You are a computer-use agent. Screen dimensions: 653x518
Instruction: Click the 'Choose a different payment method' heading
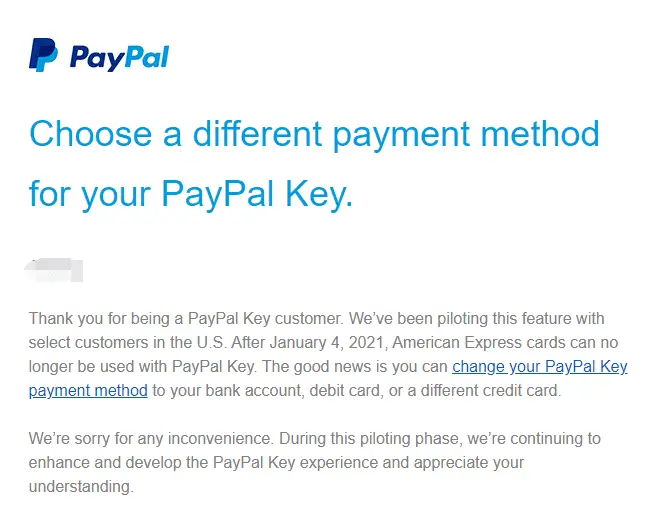[x=314, y=134]
